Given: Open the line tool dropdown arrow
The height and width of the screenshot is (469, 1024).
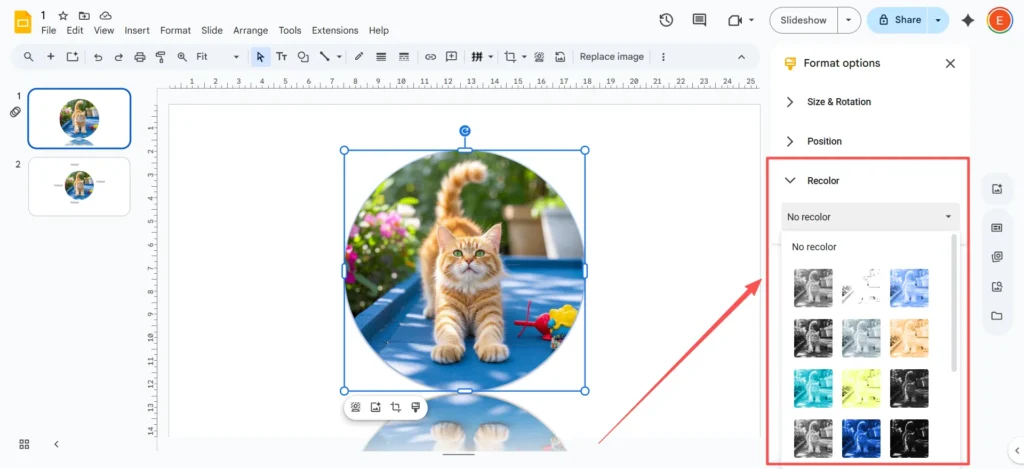Looking at the screenshot, I should point(339,57).
